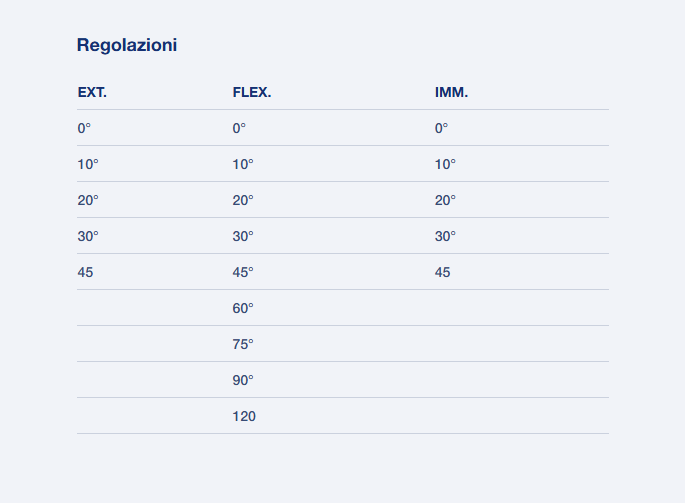Click 45 in the EXT. column
Viewport: 685px width, 503px height.
point(85,272)
